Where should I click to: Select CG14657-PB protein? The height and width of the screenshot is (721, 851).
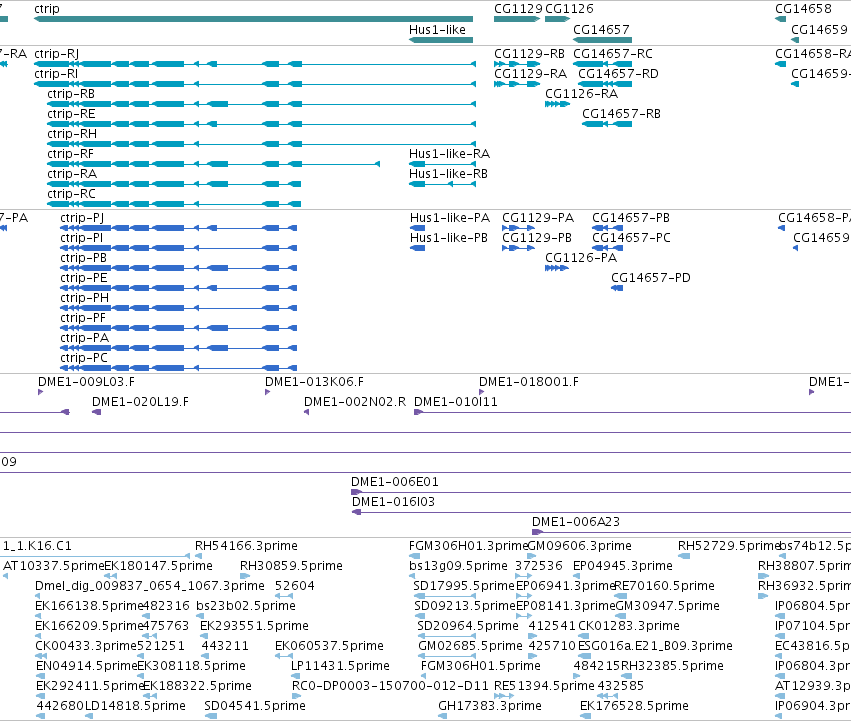coord(607,228)
